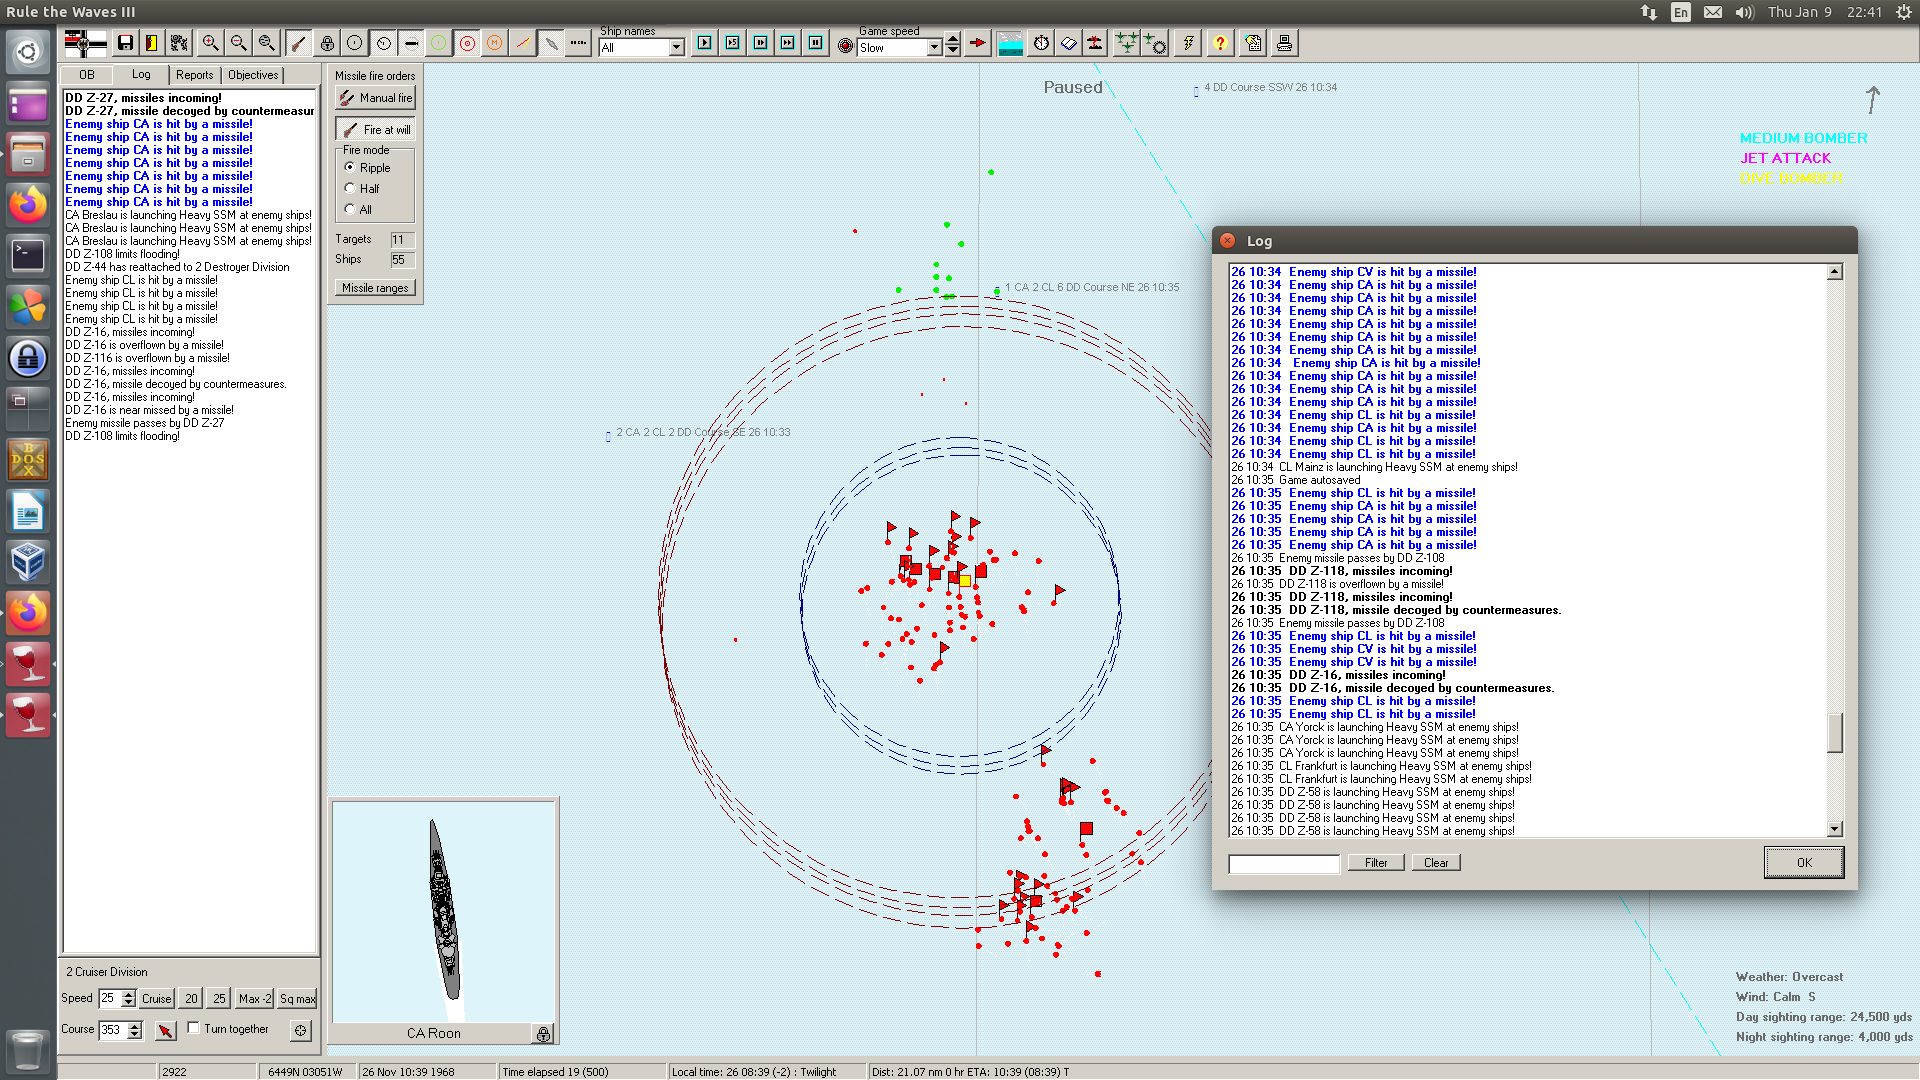Click the Missile ranges button
Image resolution: width=1920 pixels, height=1080 pixels.
[x=375, y=288]
